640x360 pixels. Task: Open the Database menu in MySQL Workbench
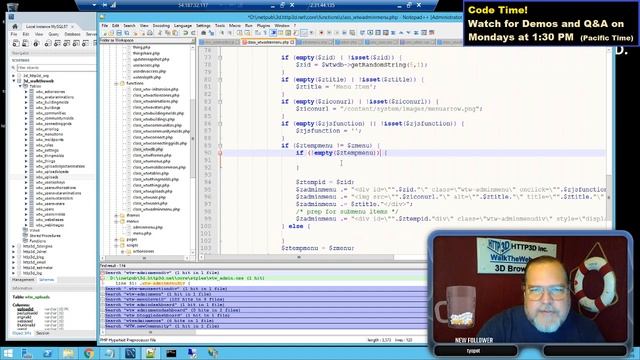click(x=72, y=34)
